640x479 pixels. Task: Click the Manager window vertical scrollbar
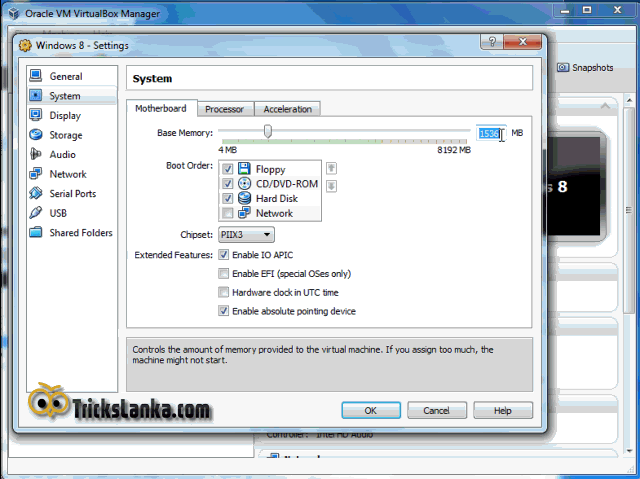point(629,210)
